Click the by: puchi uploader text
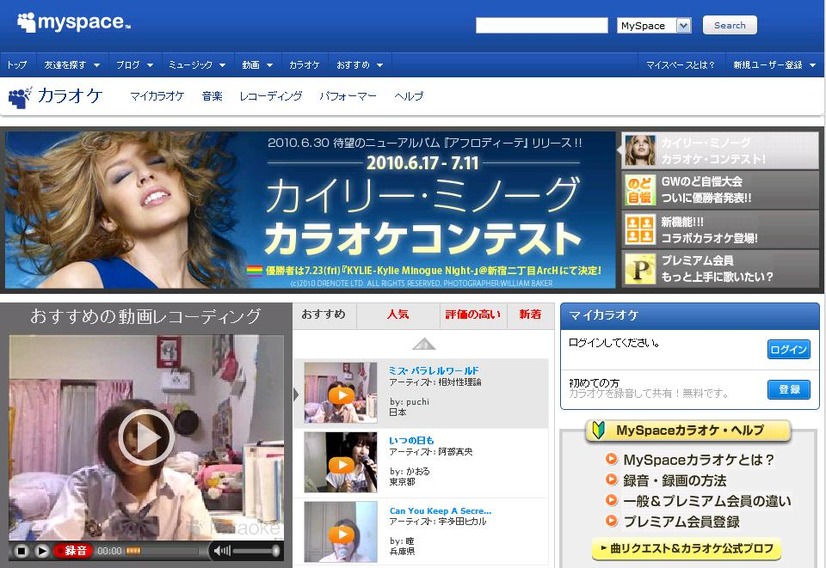The image size is (826, 568). point(409,401)
